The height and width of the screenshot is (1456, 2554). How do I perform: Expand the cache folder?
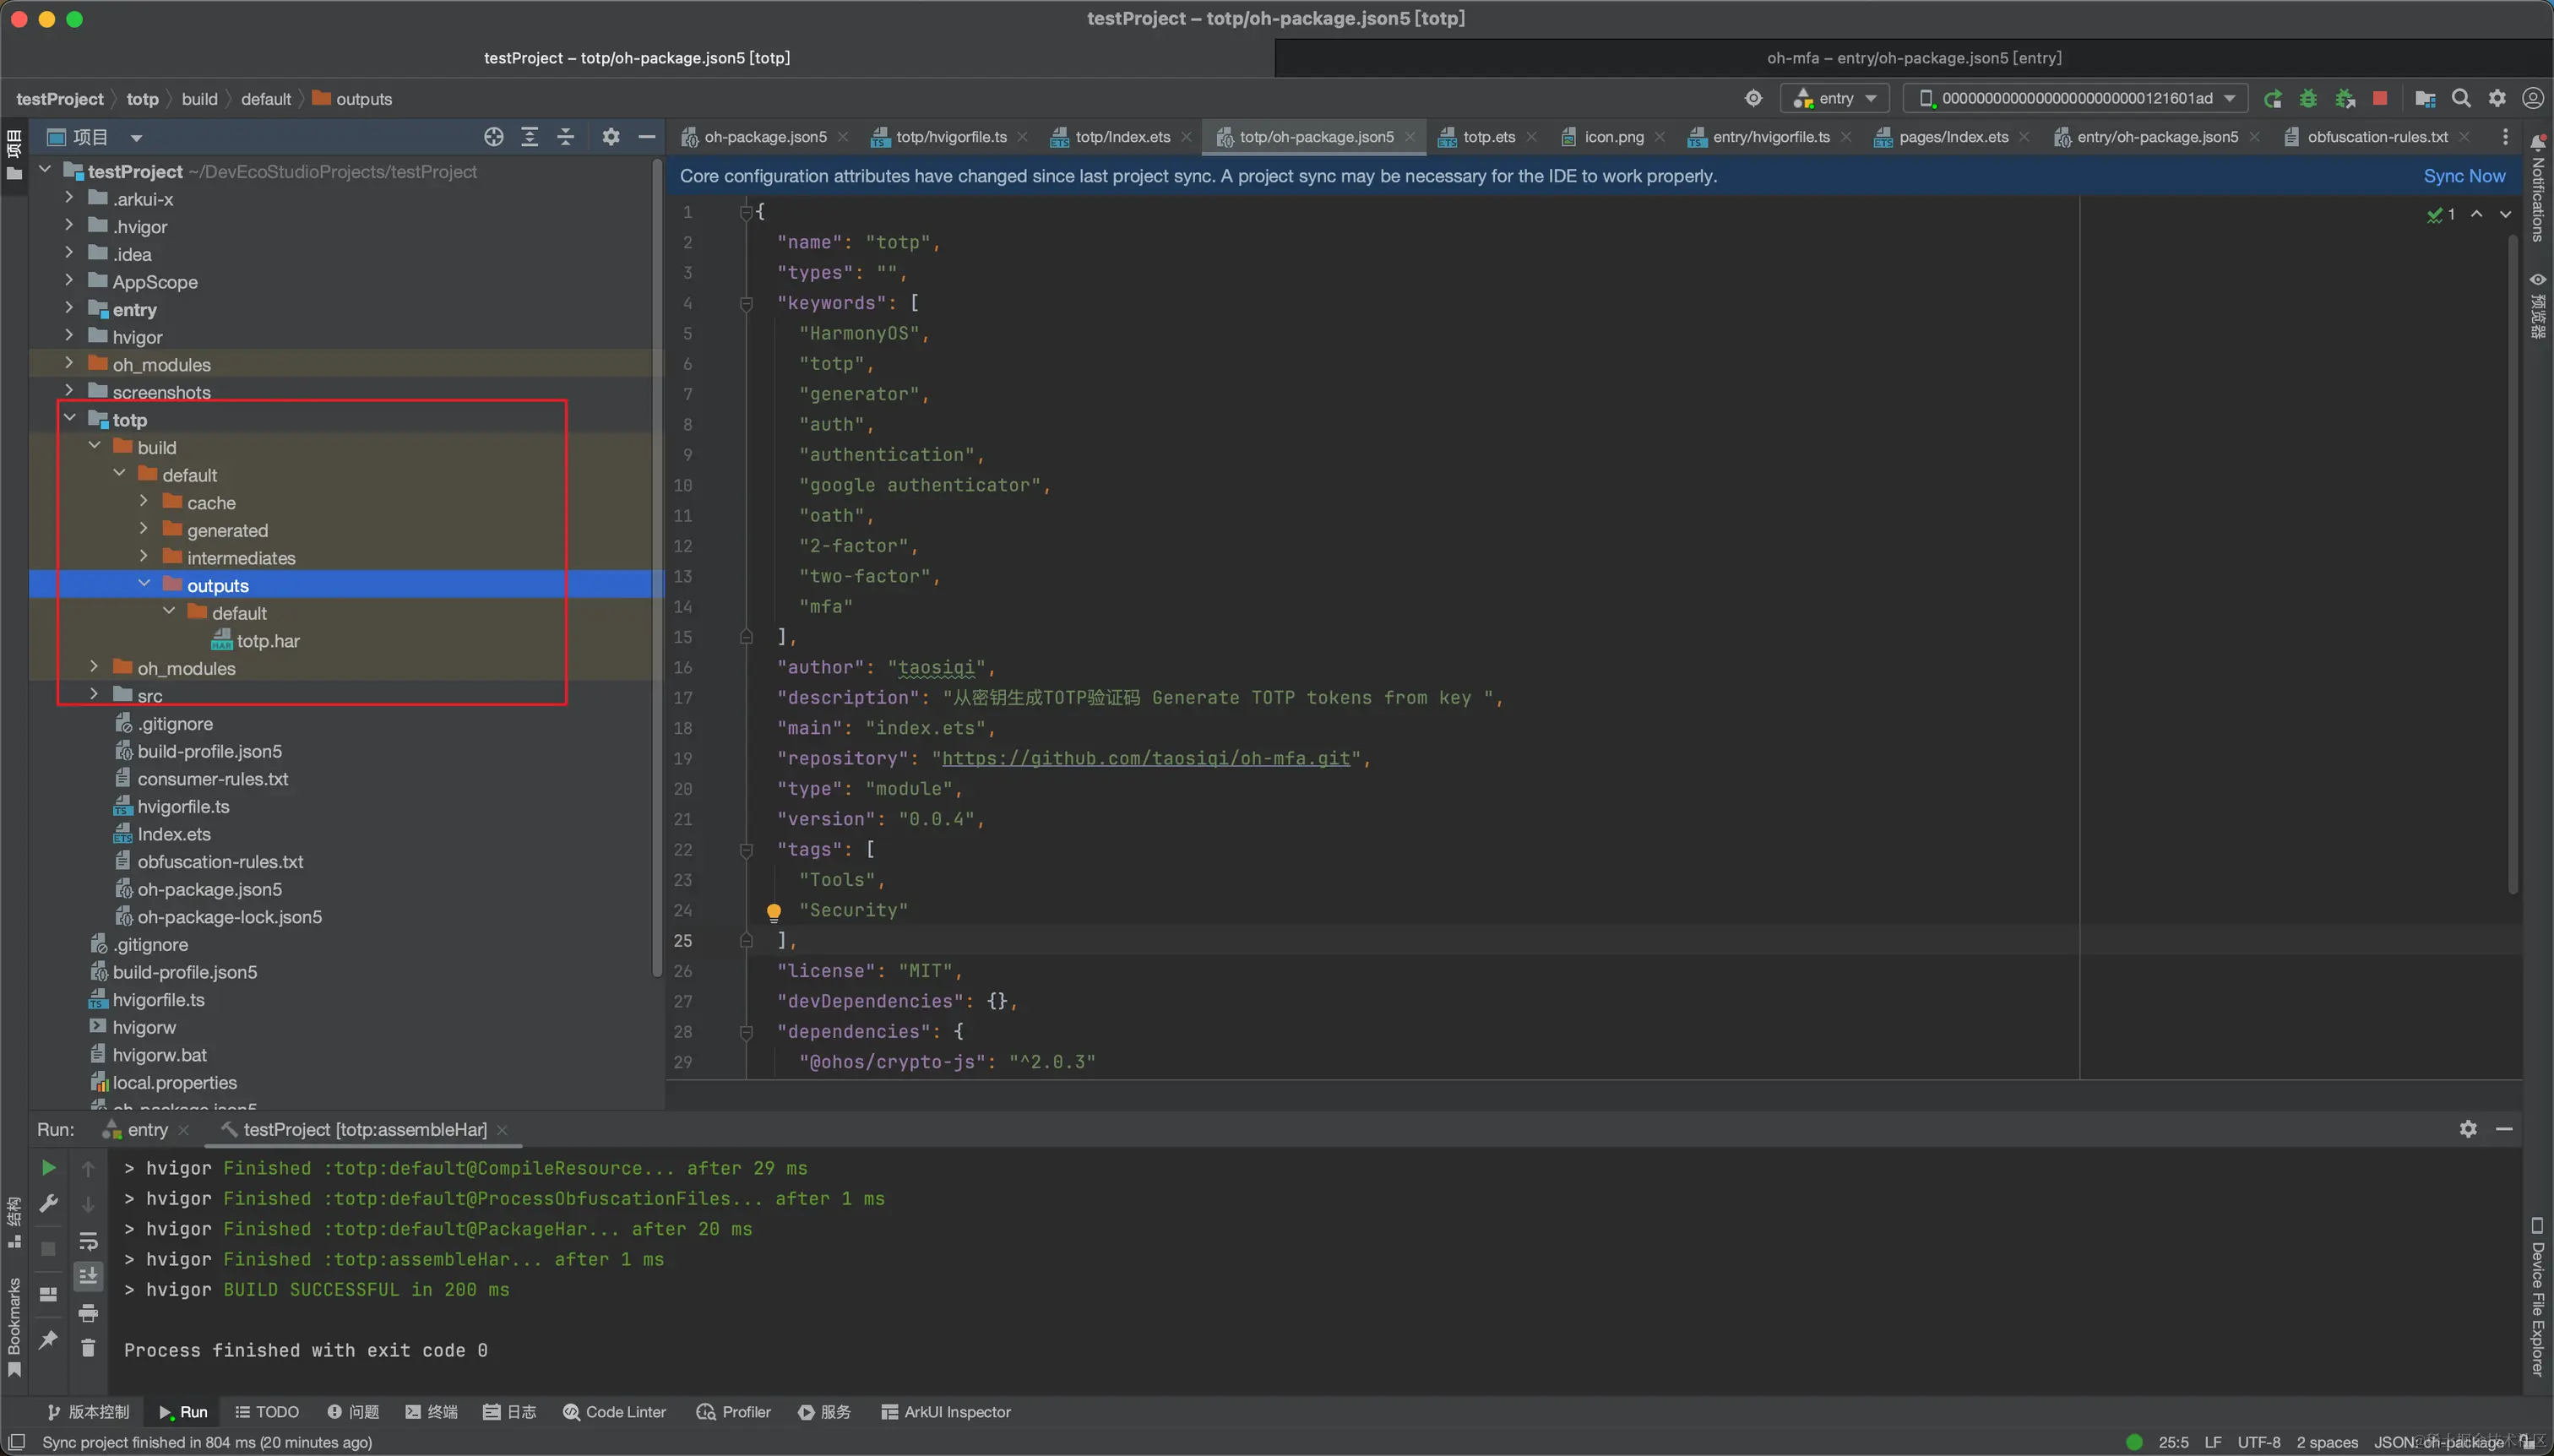pyautogui.click(x=144, y=502)
